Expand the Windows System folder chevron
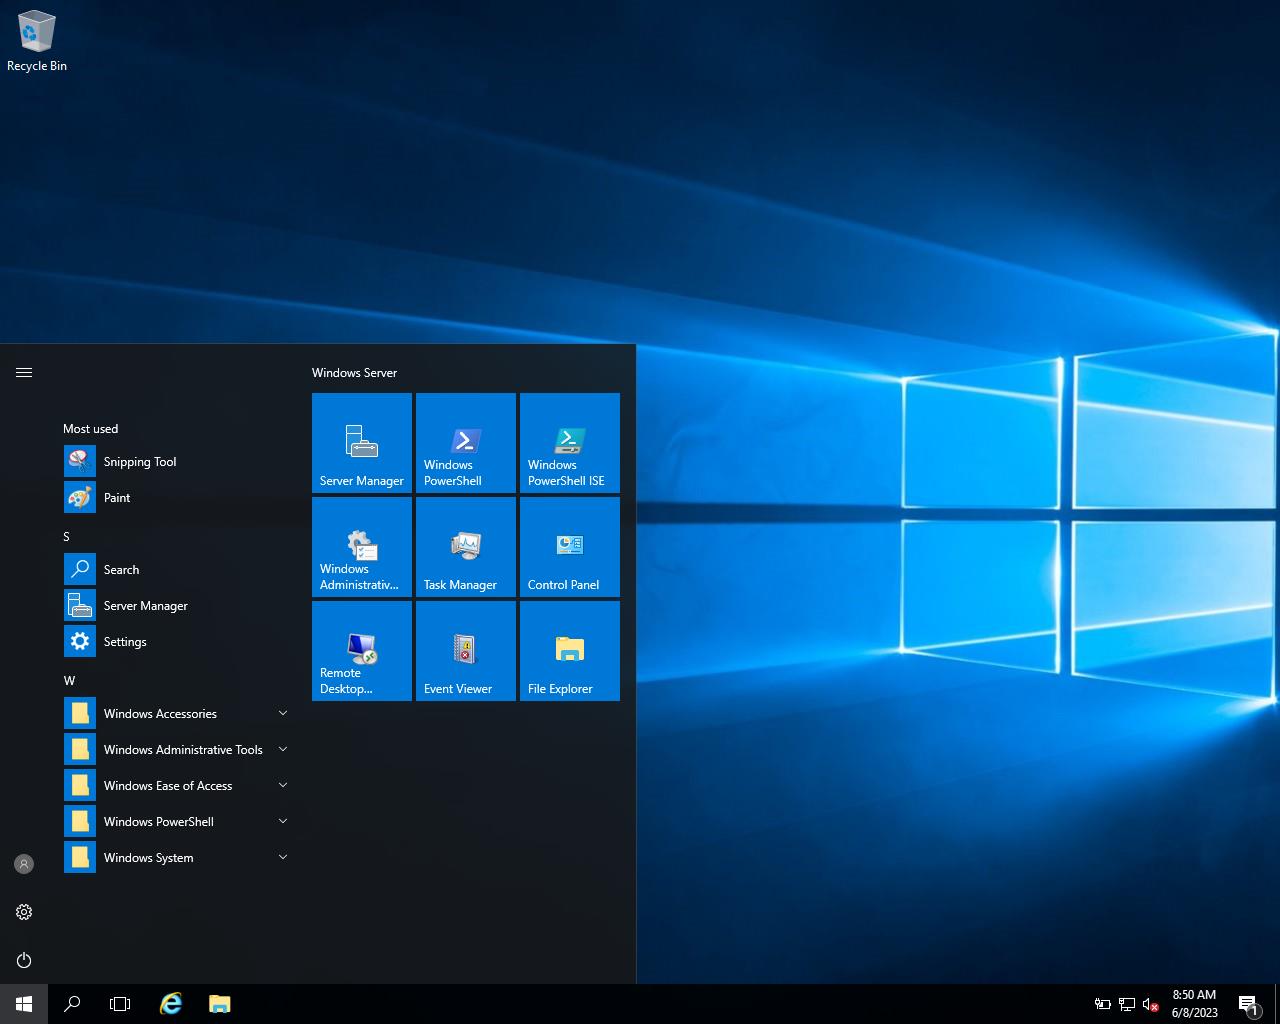The height and width of the screenshot is (1024, 1280). point(283,857)
